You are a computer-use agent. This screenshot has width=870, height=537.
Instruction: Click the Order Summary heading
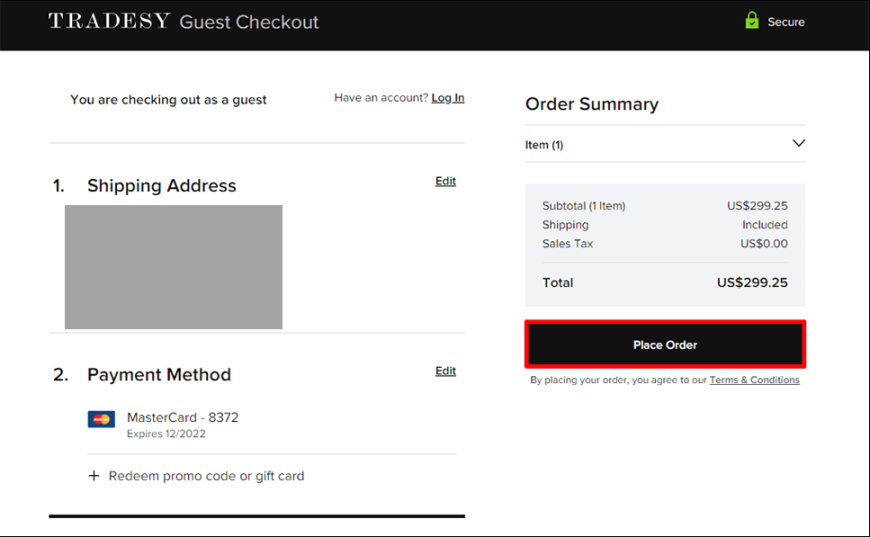coord(591,104)
